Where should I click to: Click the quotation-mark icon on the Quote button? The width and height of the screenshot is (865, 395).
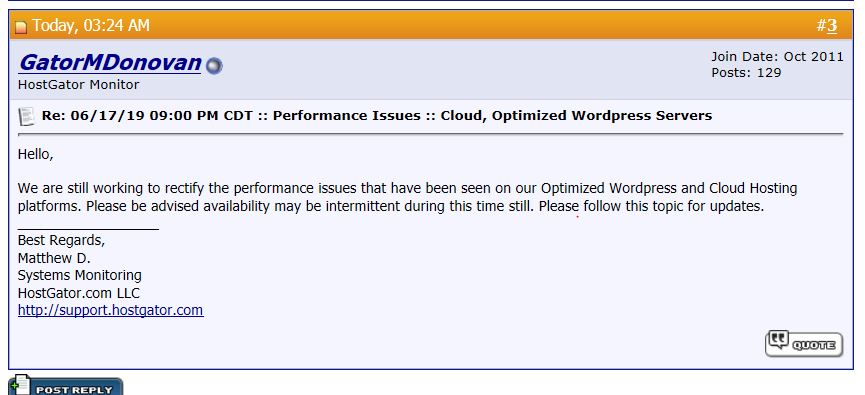(x=778, y=340)
